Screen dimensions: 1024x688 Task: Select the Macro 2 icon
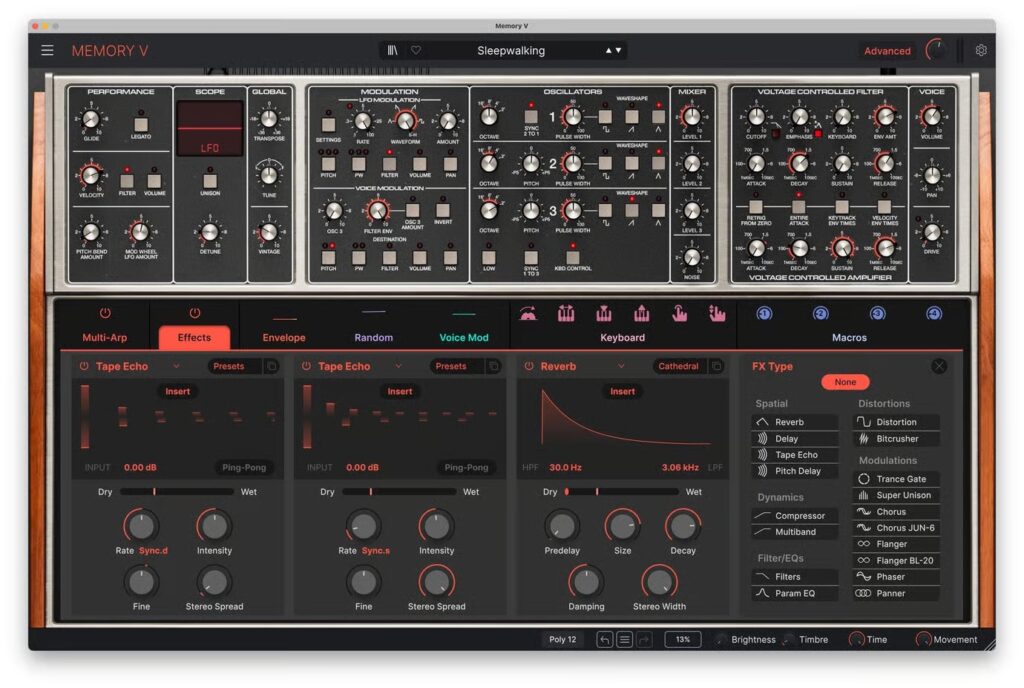[821, 314]
